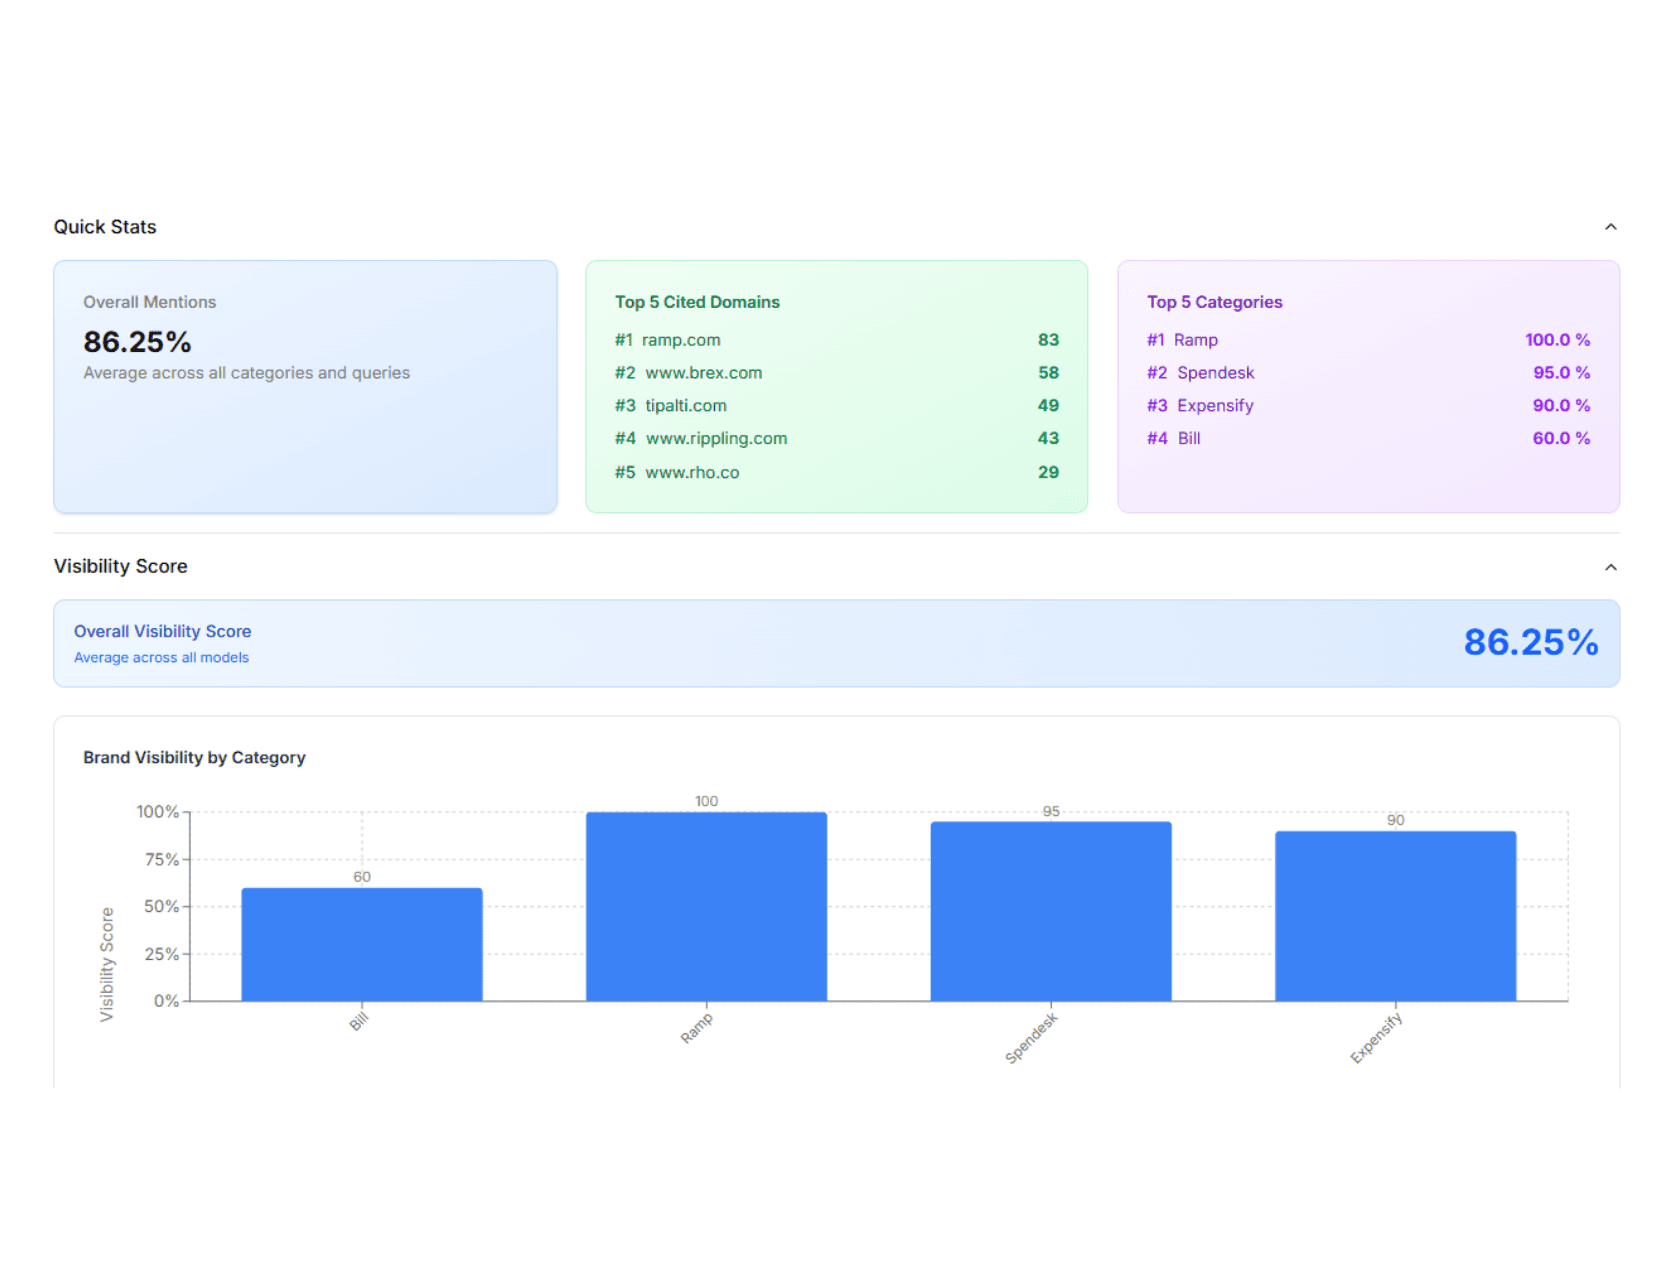Expand the Quick Stats header chevron
1677x1275 pixels.
point(1611,227)
